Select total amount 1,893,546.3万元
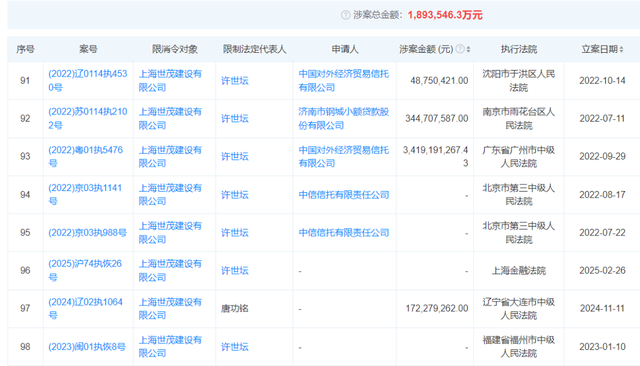Viewport: 640px width, 366px height. [445, 16]
